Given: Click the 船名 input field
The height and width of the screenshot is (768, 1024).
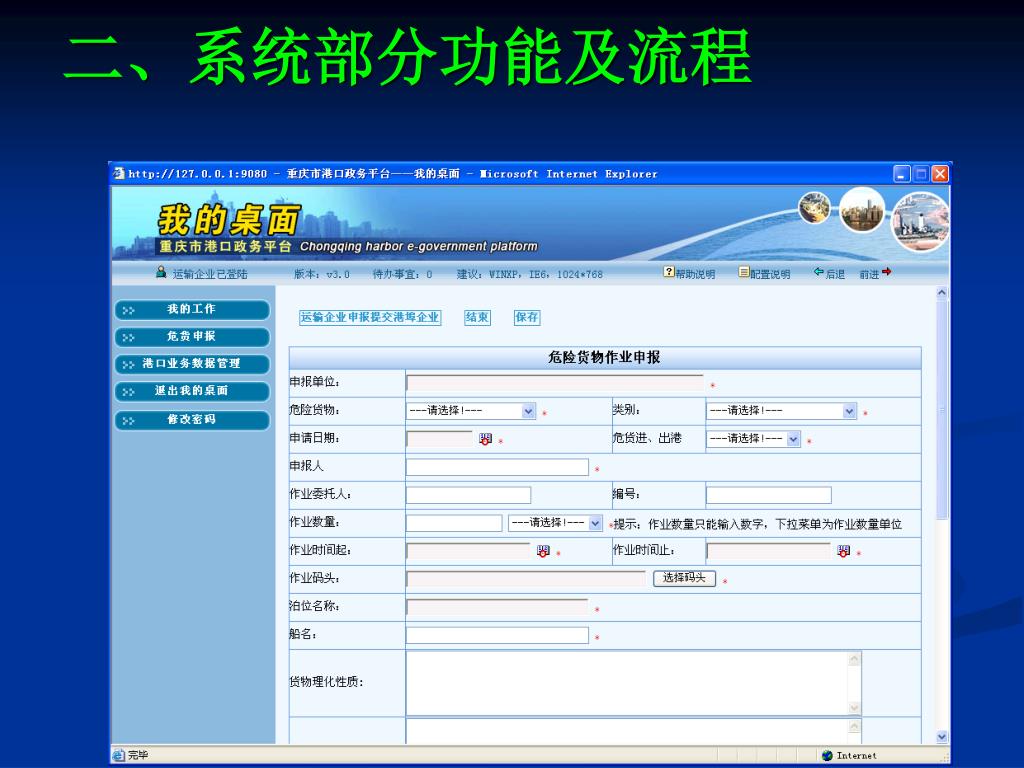Looking at the screenshot, I should (x=497, y=635).
